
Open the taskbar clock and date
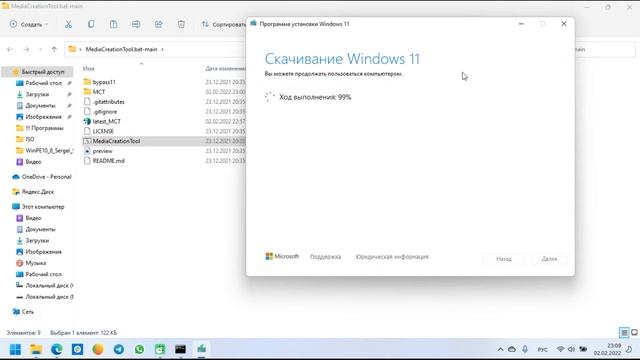pos(607,349)
